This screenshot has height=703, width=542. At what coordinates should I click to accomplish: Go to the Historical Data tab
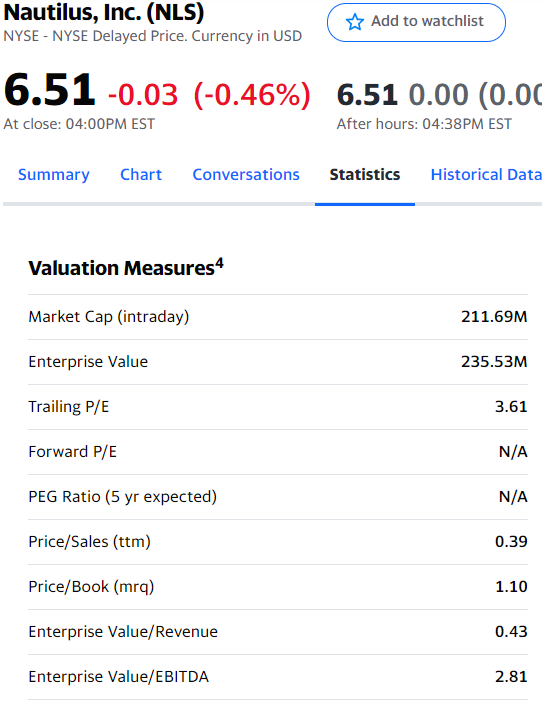(486, 174)
